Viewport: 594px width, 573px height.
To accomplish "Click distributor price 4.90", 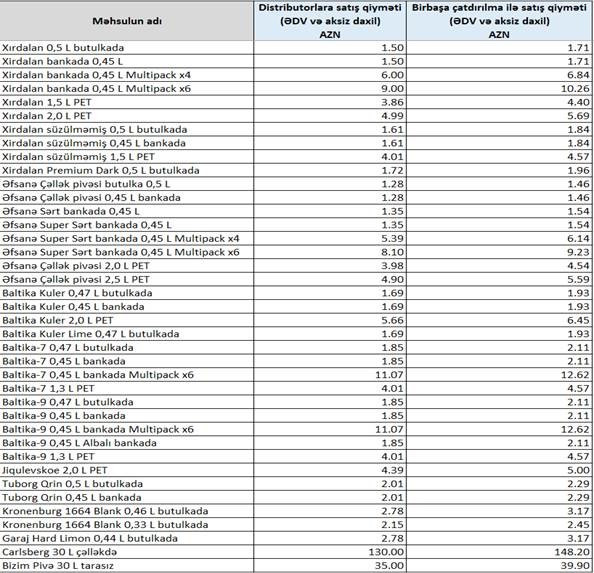I will pyautogui.click(x=330, y=279).
